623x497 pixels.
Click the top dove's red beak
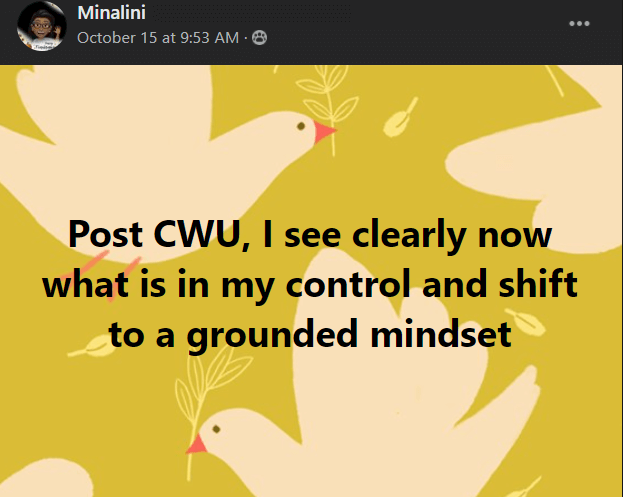point(323,132)
